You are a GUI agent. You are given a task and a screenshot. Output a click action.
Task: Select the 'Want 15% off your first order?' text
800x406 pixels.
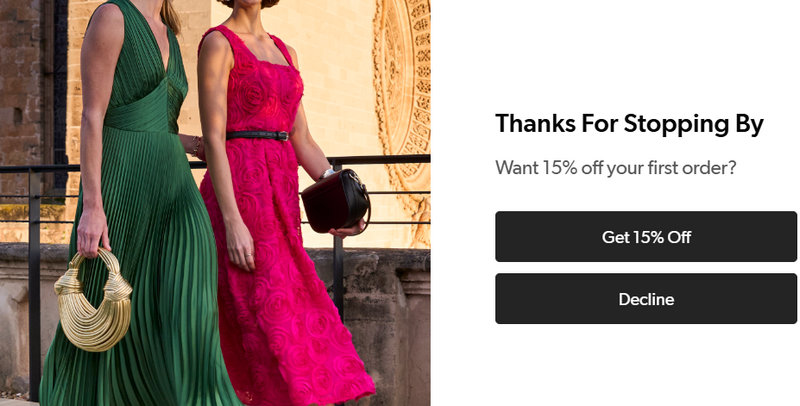pyautogui.click(x=616, y=167)
